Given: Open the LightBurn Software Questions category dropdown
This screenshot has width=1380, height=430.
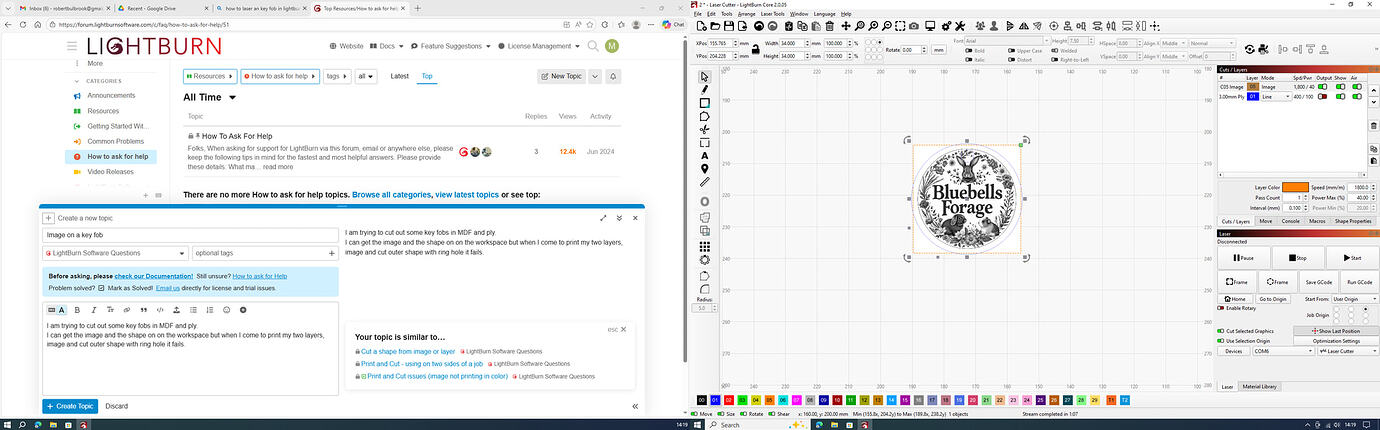Looking at the screenshot, I should 114,254.
